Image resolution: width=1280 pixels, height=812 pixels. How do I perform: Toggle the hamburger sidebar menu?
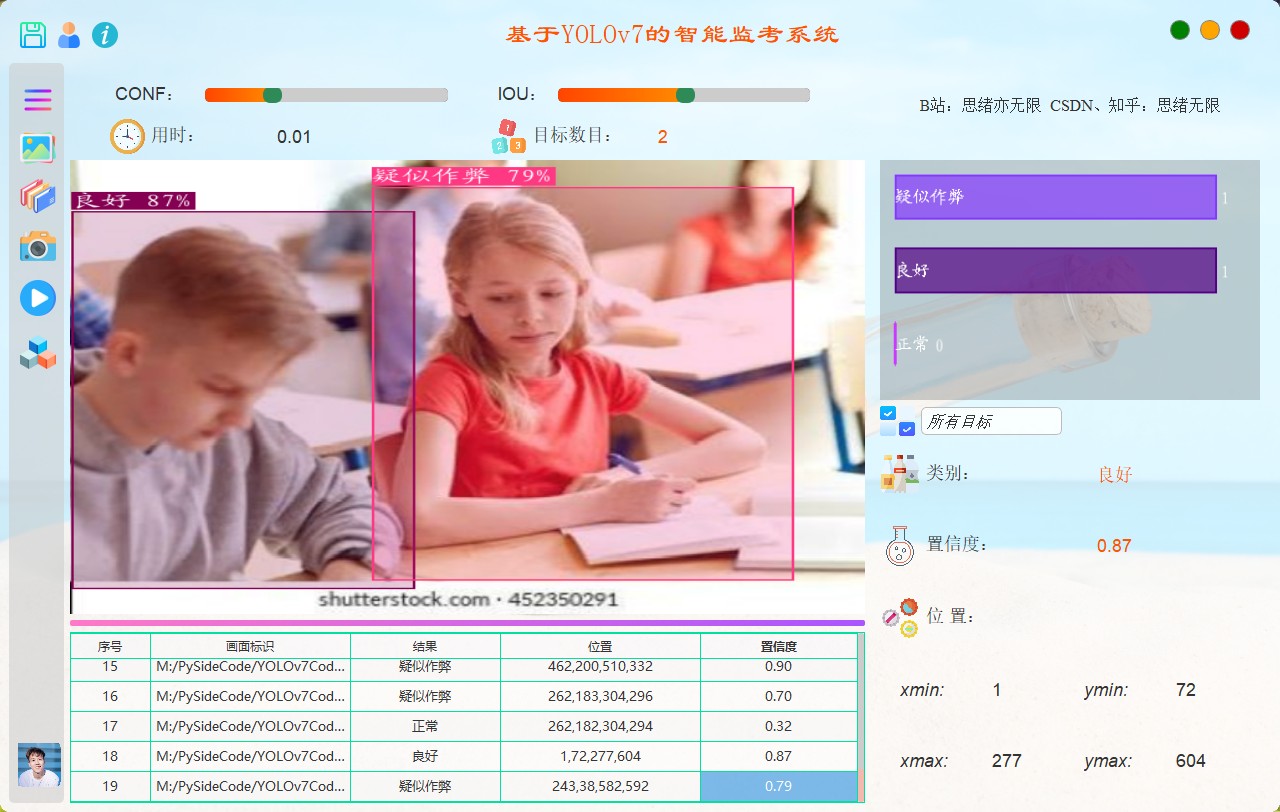tap(38, 100)
